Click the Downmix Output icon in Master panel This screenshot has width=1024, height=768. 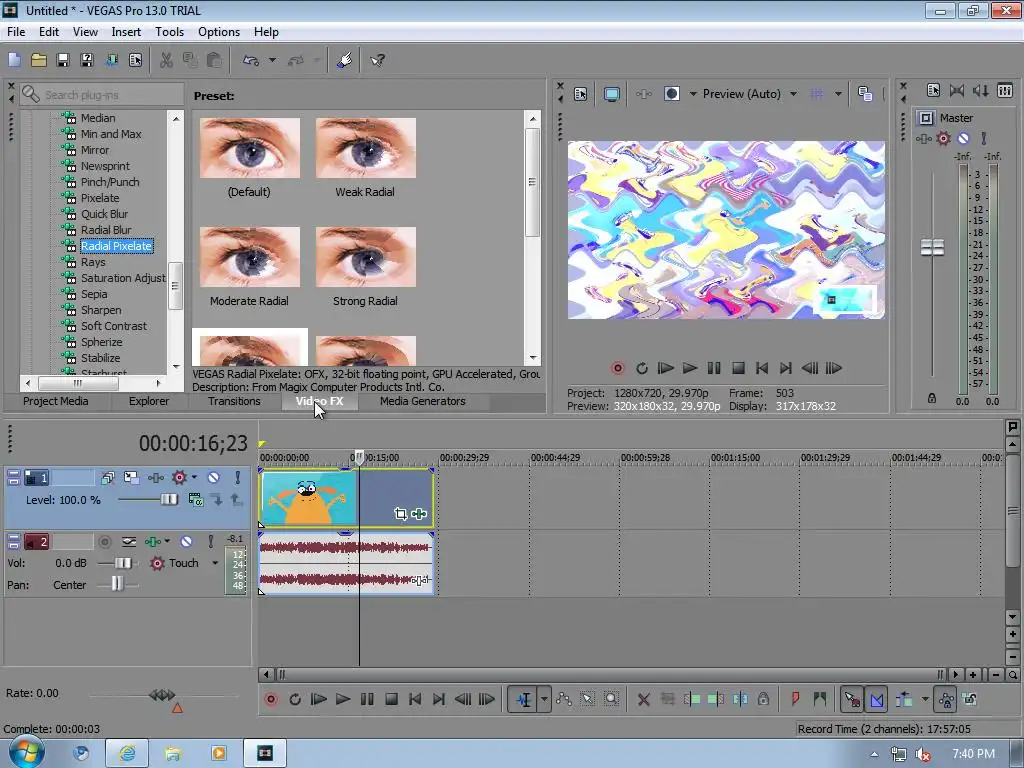pos(957,91)
